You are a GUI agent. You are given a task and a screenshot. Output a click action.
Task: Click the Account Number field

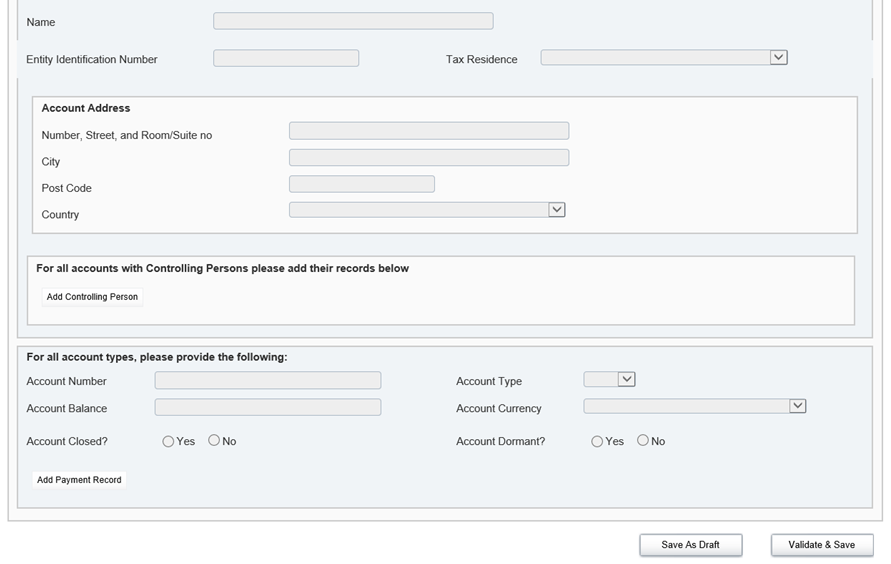[x=268, y=381]
